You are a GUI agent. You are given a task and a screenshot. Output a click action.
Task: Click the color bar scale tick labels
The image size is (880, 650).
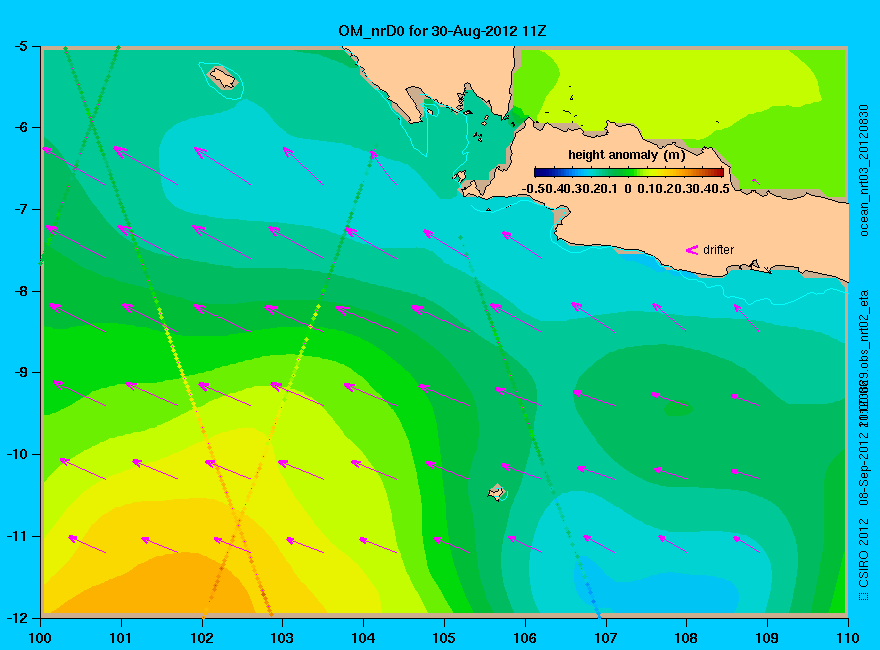click(x=626, y=189)
